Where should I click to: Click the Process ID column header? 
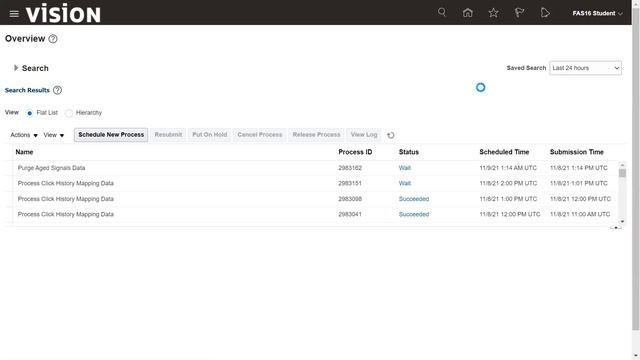[x=355, y=152]
